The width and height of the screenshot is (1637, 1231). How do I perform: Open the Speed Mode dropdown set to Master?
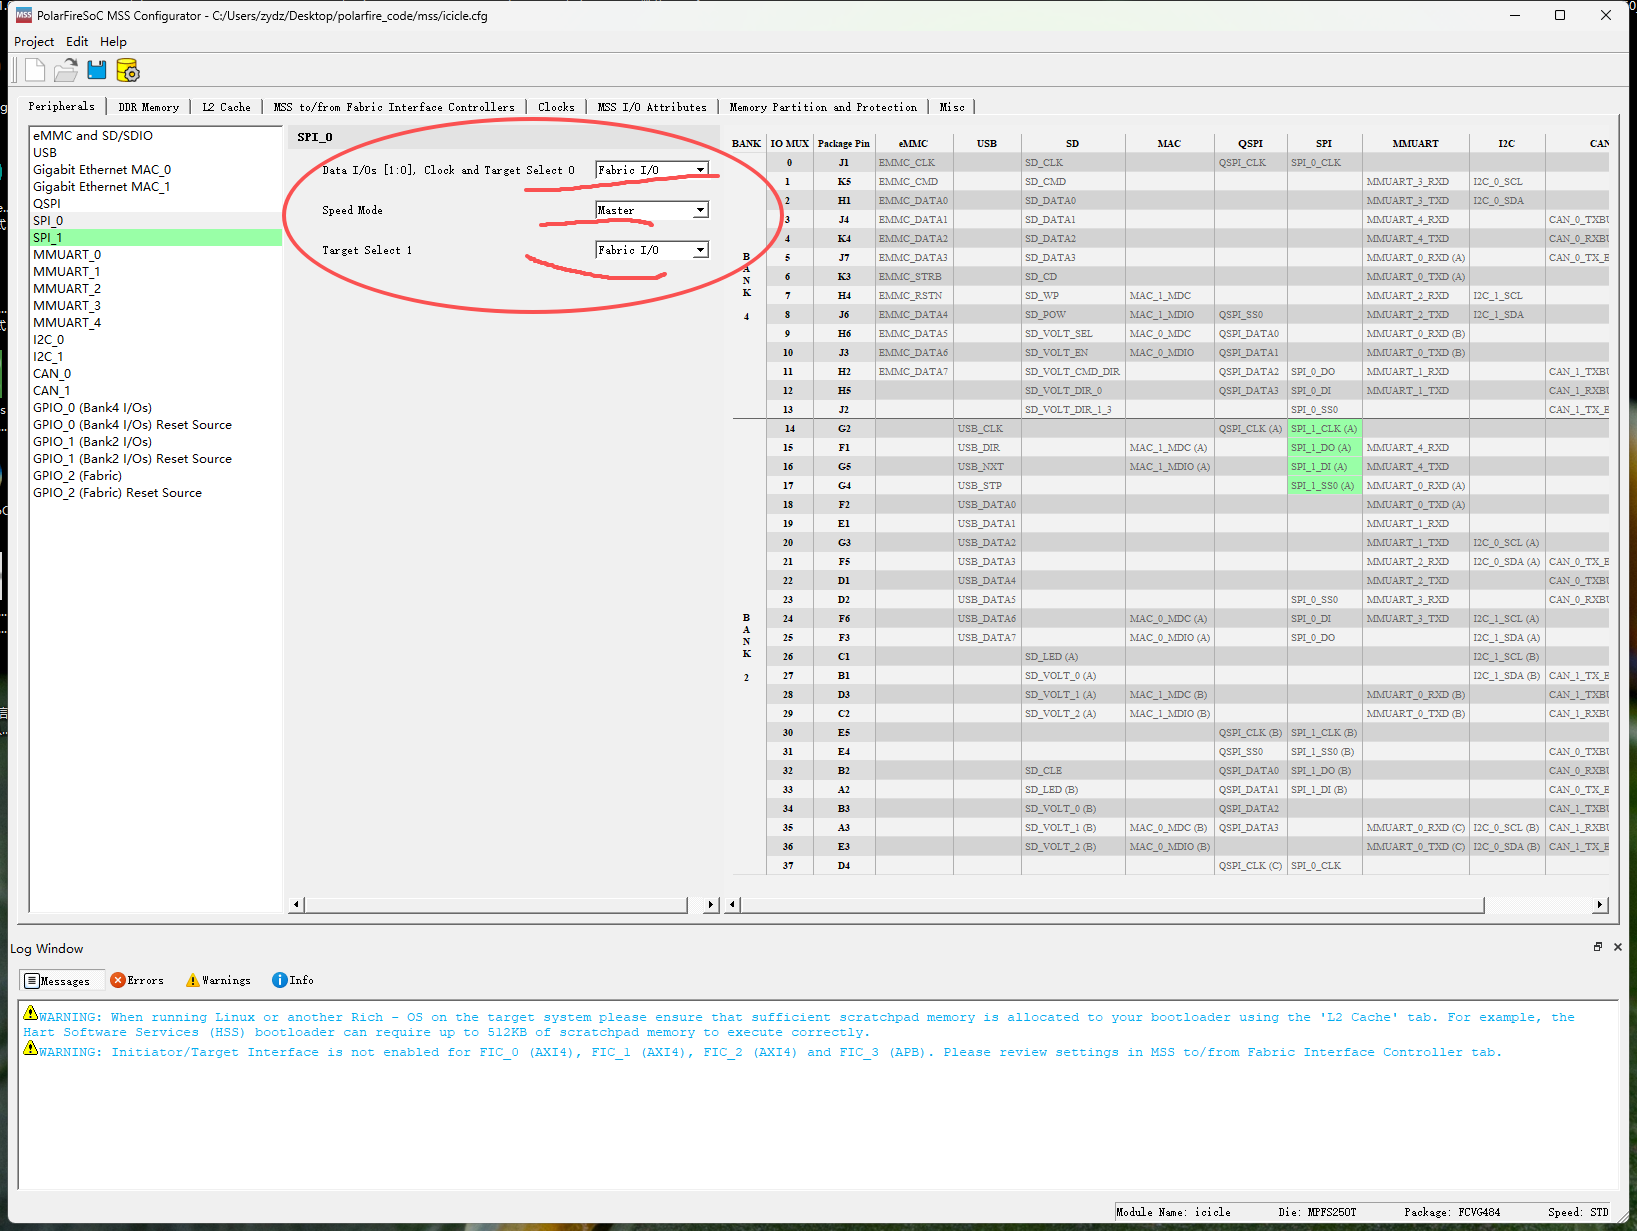(x=652, y=210)
